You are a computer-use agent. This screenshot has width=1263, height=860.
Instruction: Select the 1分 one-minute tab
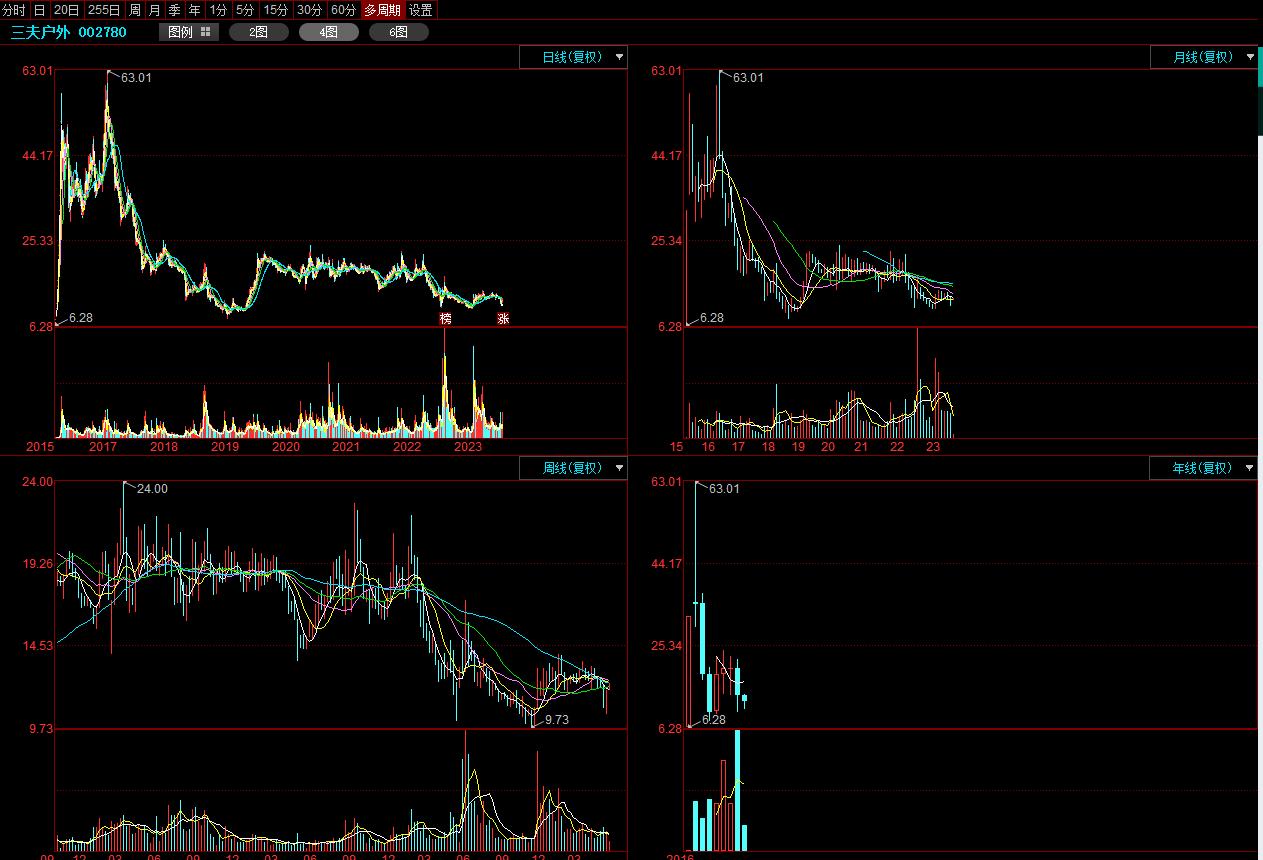click(x=218, y=10)
